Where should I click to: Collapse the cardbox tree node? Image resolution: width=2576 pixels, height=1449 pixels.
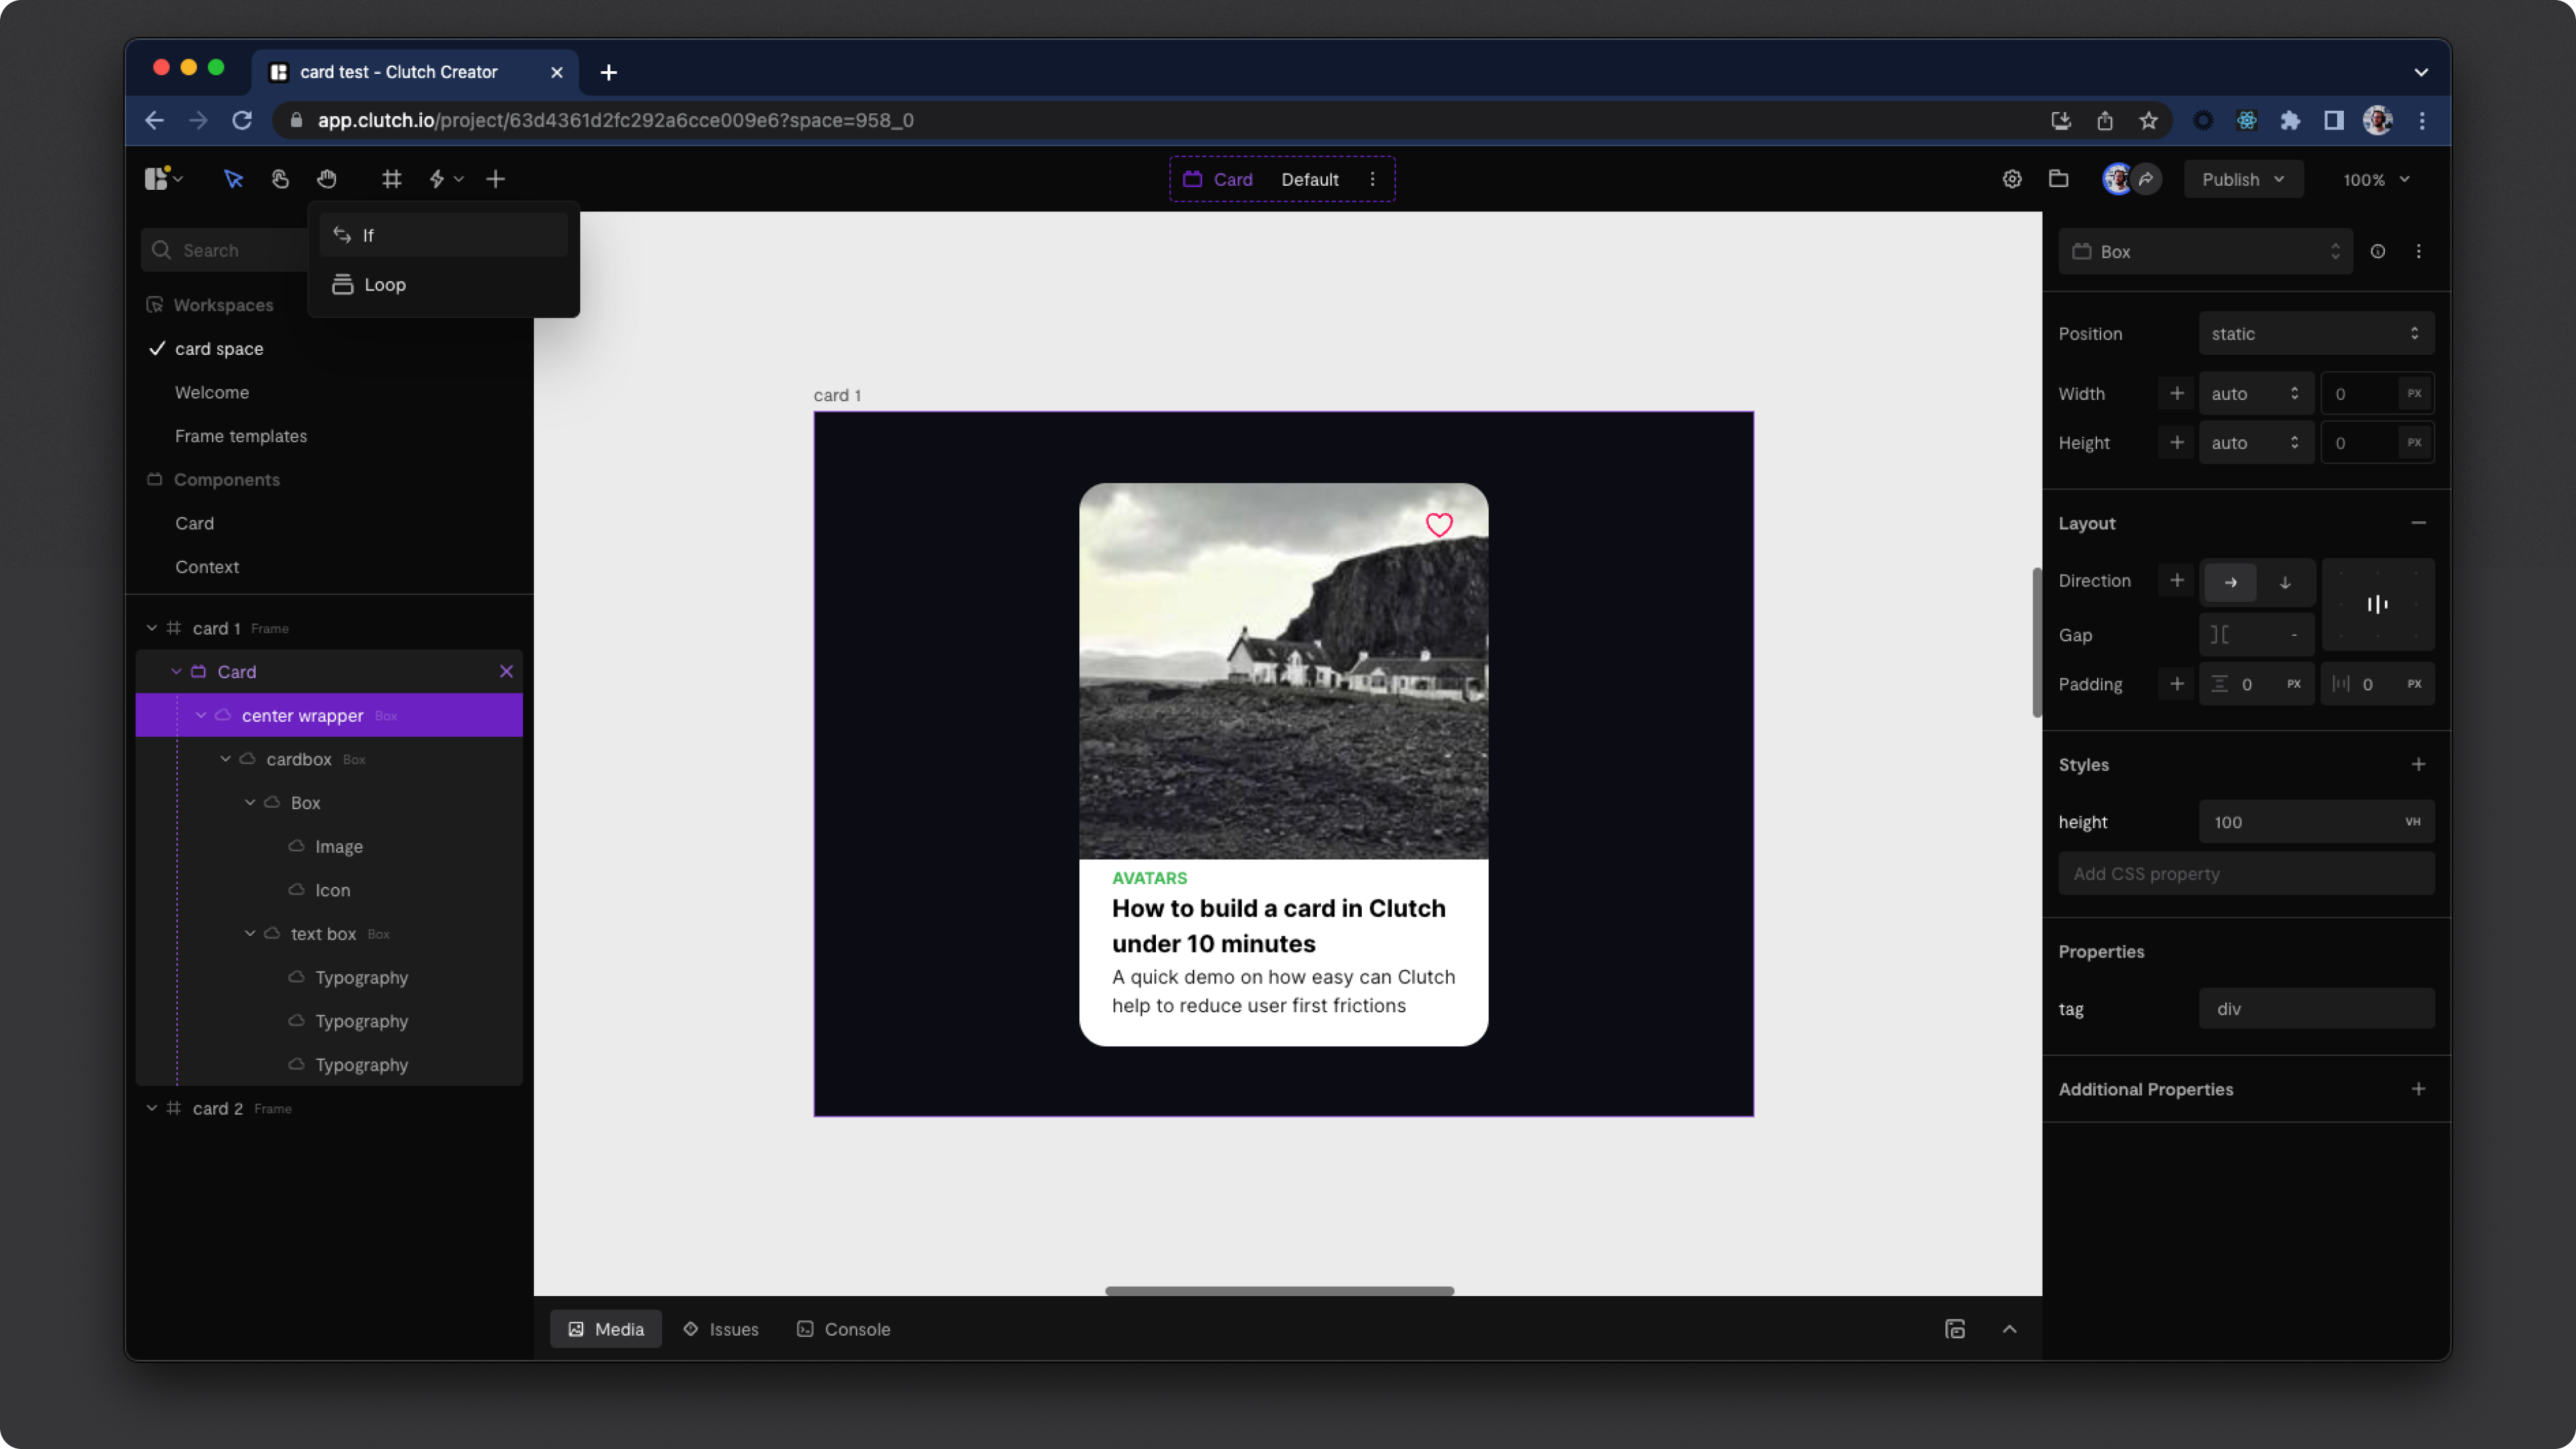point(226,759)
